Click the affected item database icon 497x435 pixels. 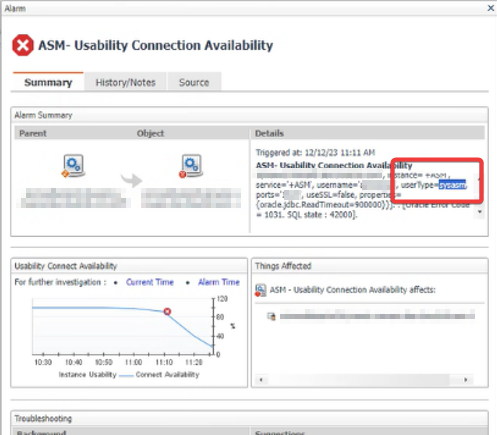point(271,316)
